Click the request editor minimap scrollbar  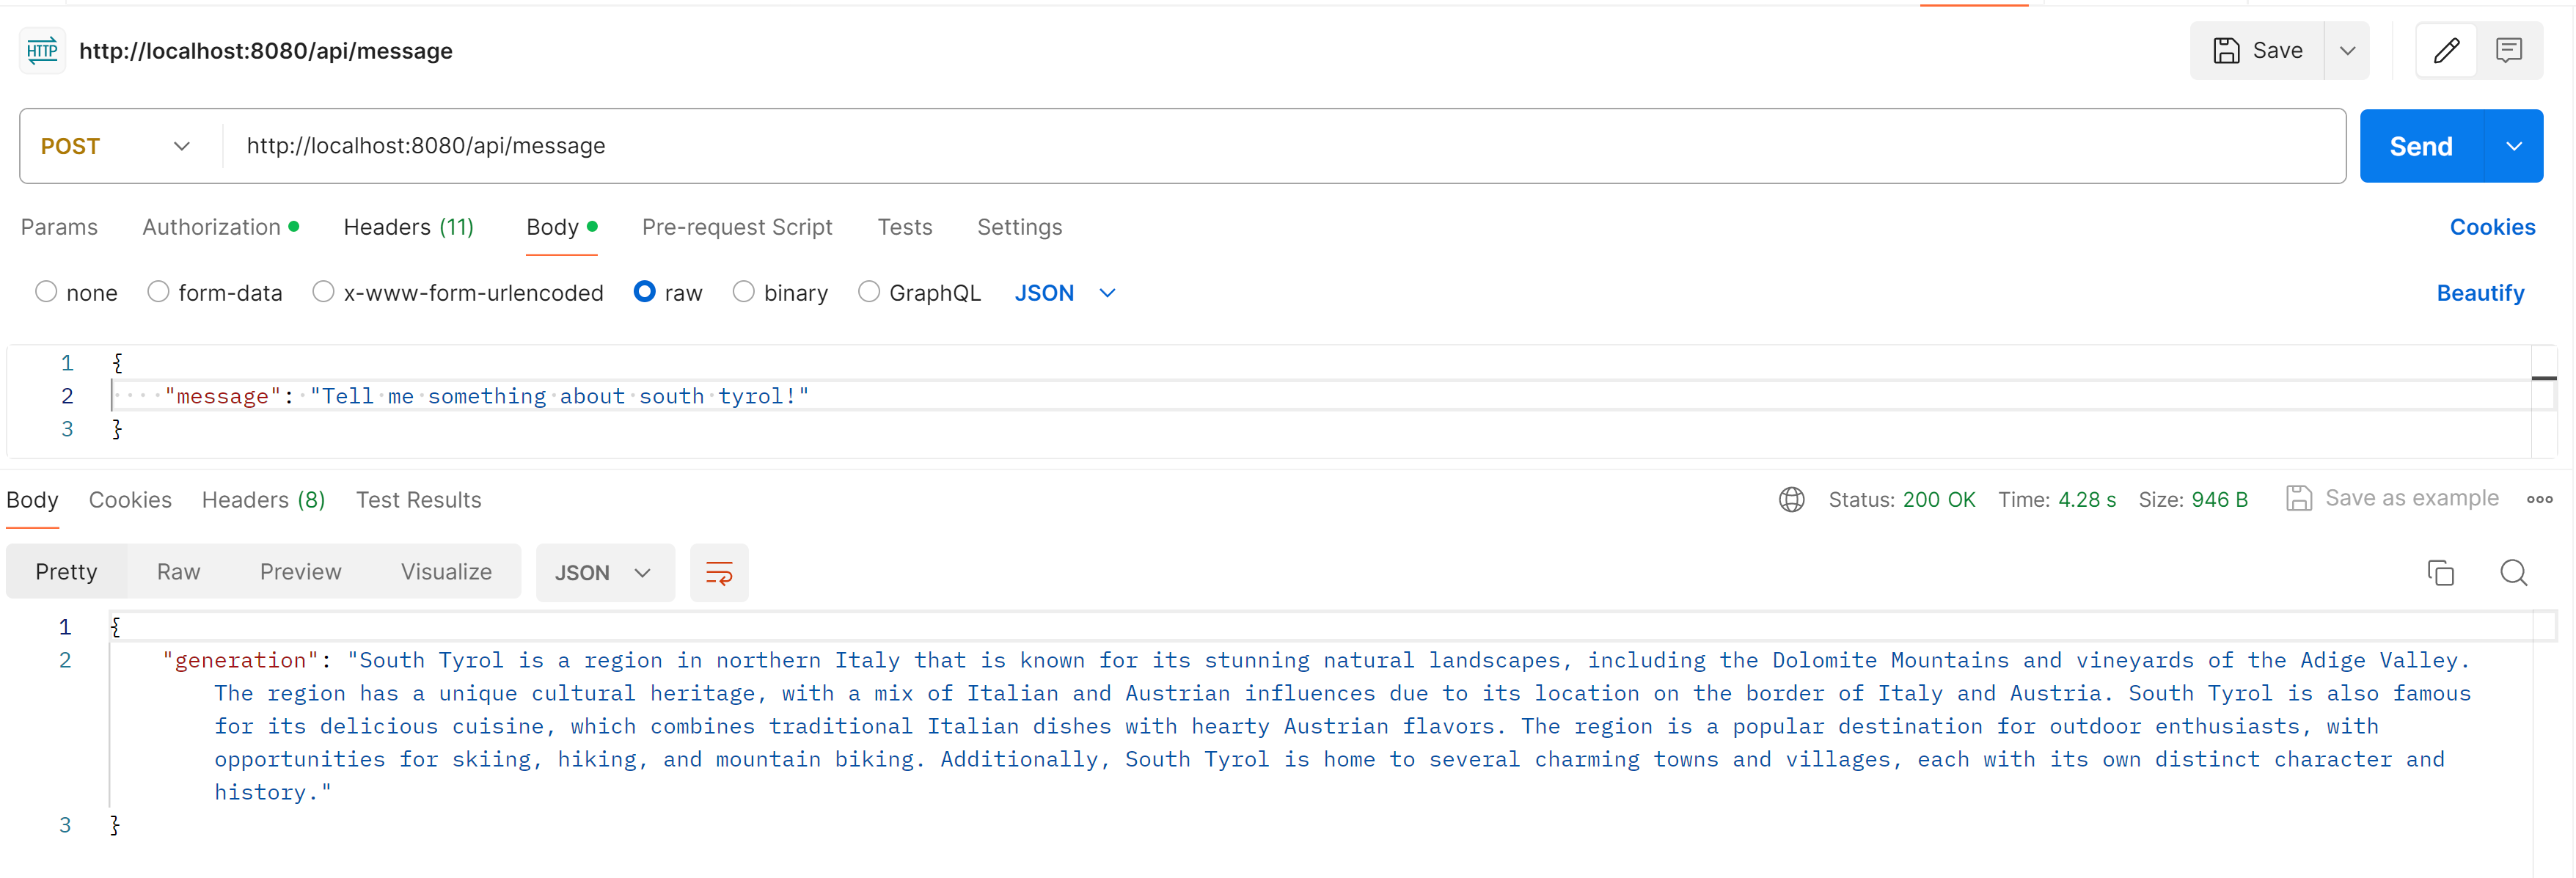tap(2543, 379)
